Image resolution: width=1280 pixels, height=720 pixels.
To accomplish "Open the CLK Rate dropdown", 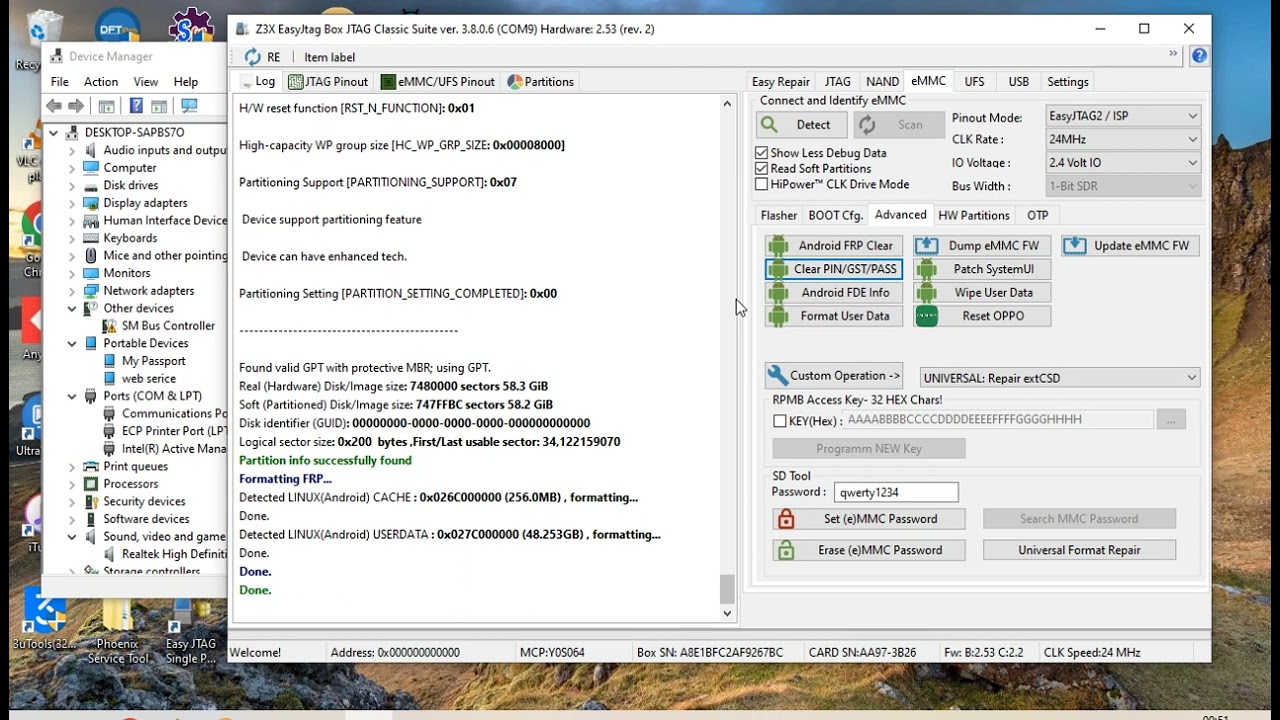I will [x=1122, y=139].
